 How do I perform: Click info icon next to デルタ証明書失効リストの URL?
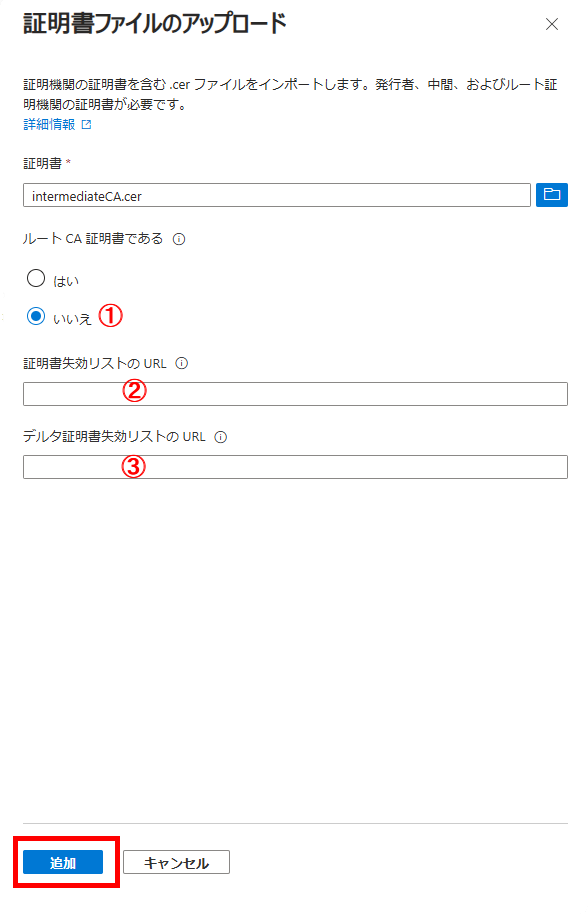(220, 437)
